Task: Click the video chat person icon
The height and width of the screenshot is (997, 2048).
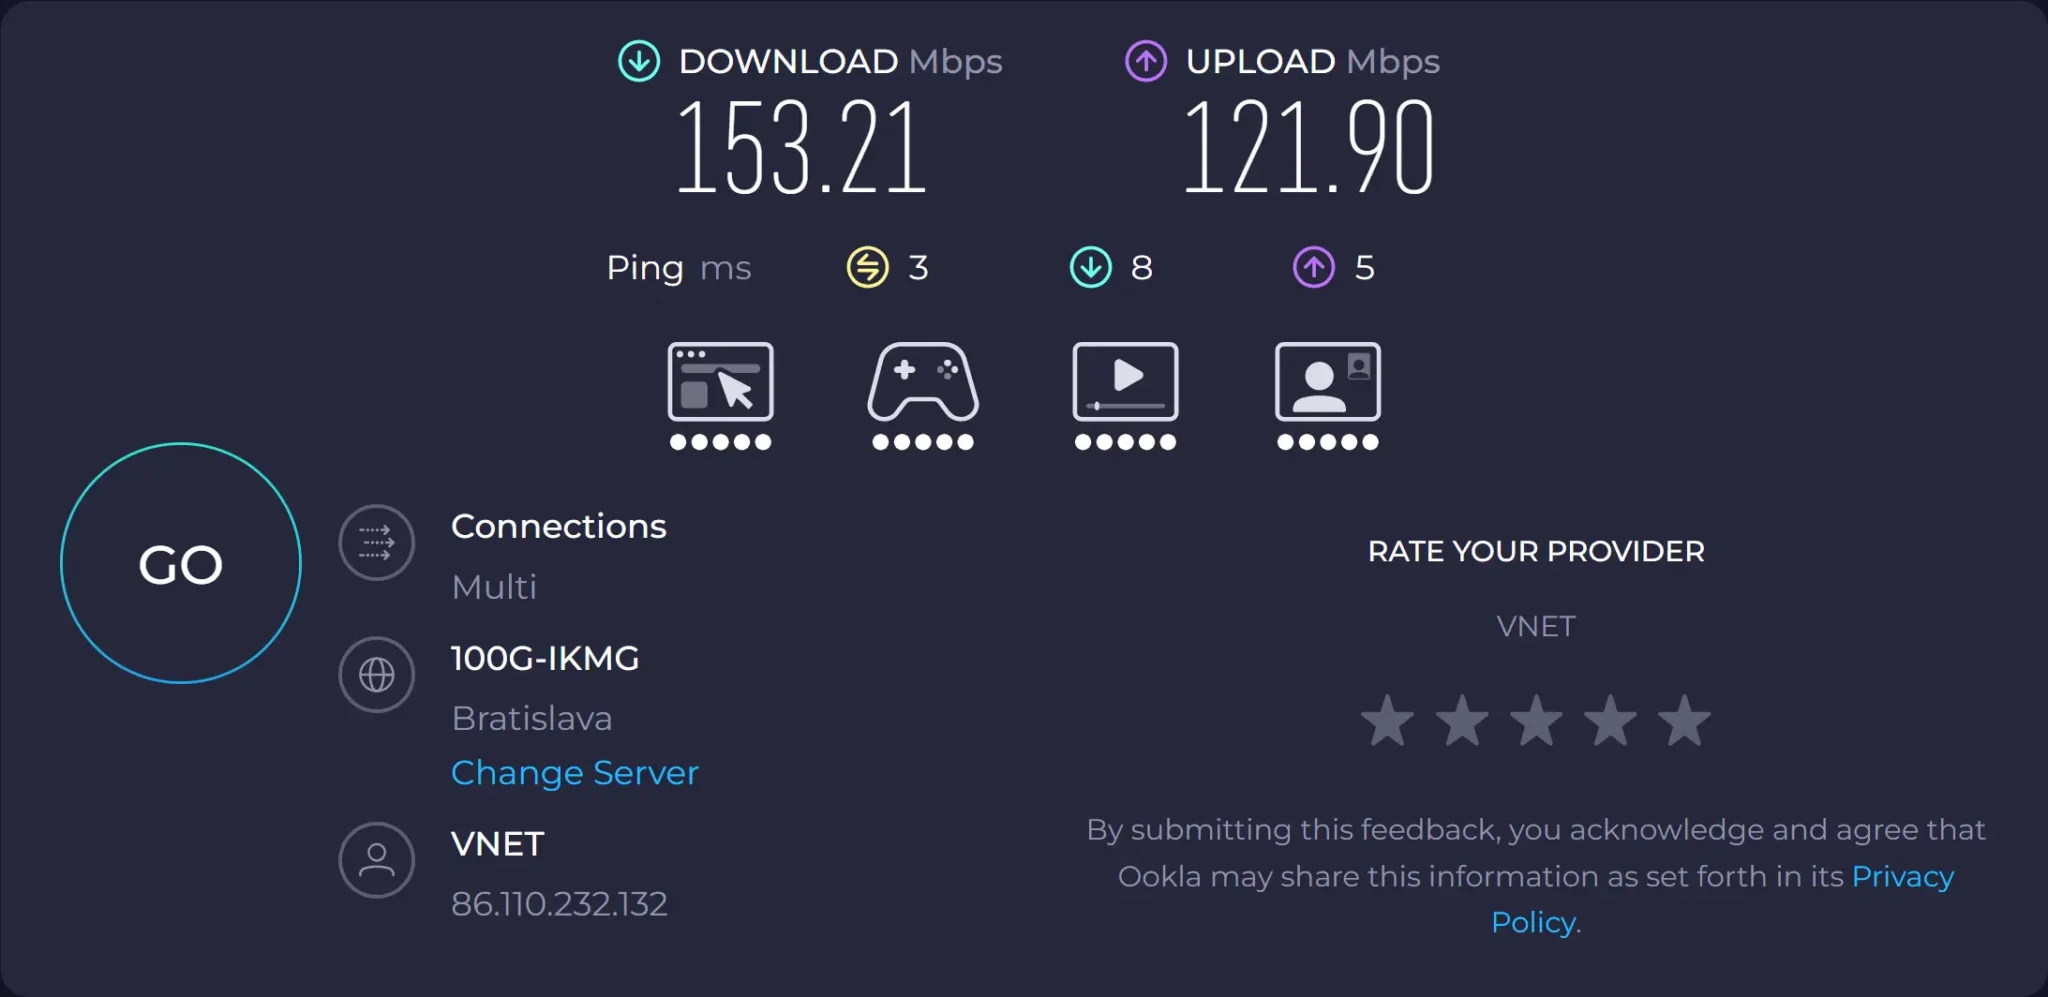Action: pyautogui.click(x=1327, y=382)
